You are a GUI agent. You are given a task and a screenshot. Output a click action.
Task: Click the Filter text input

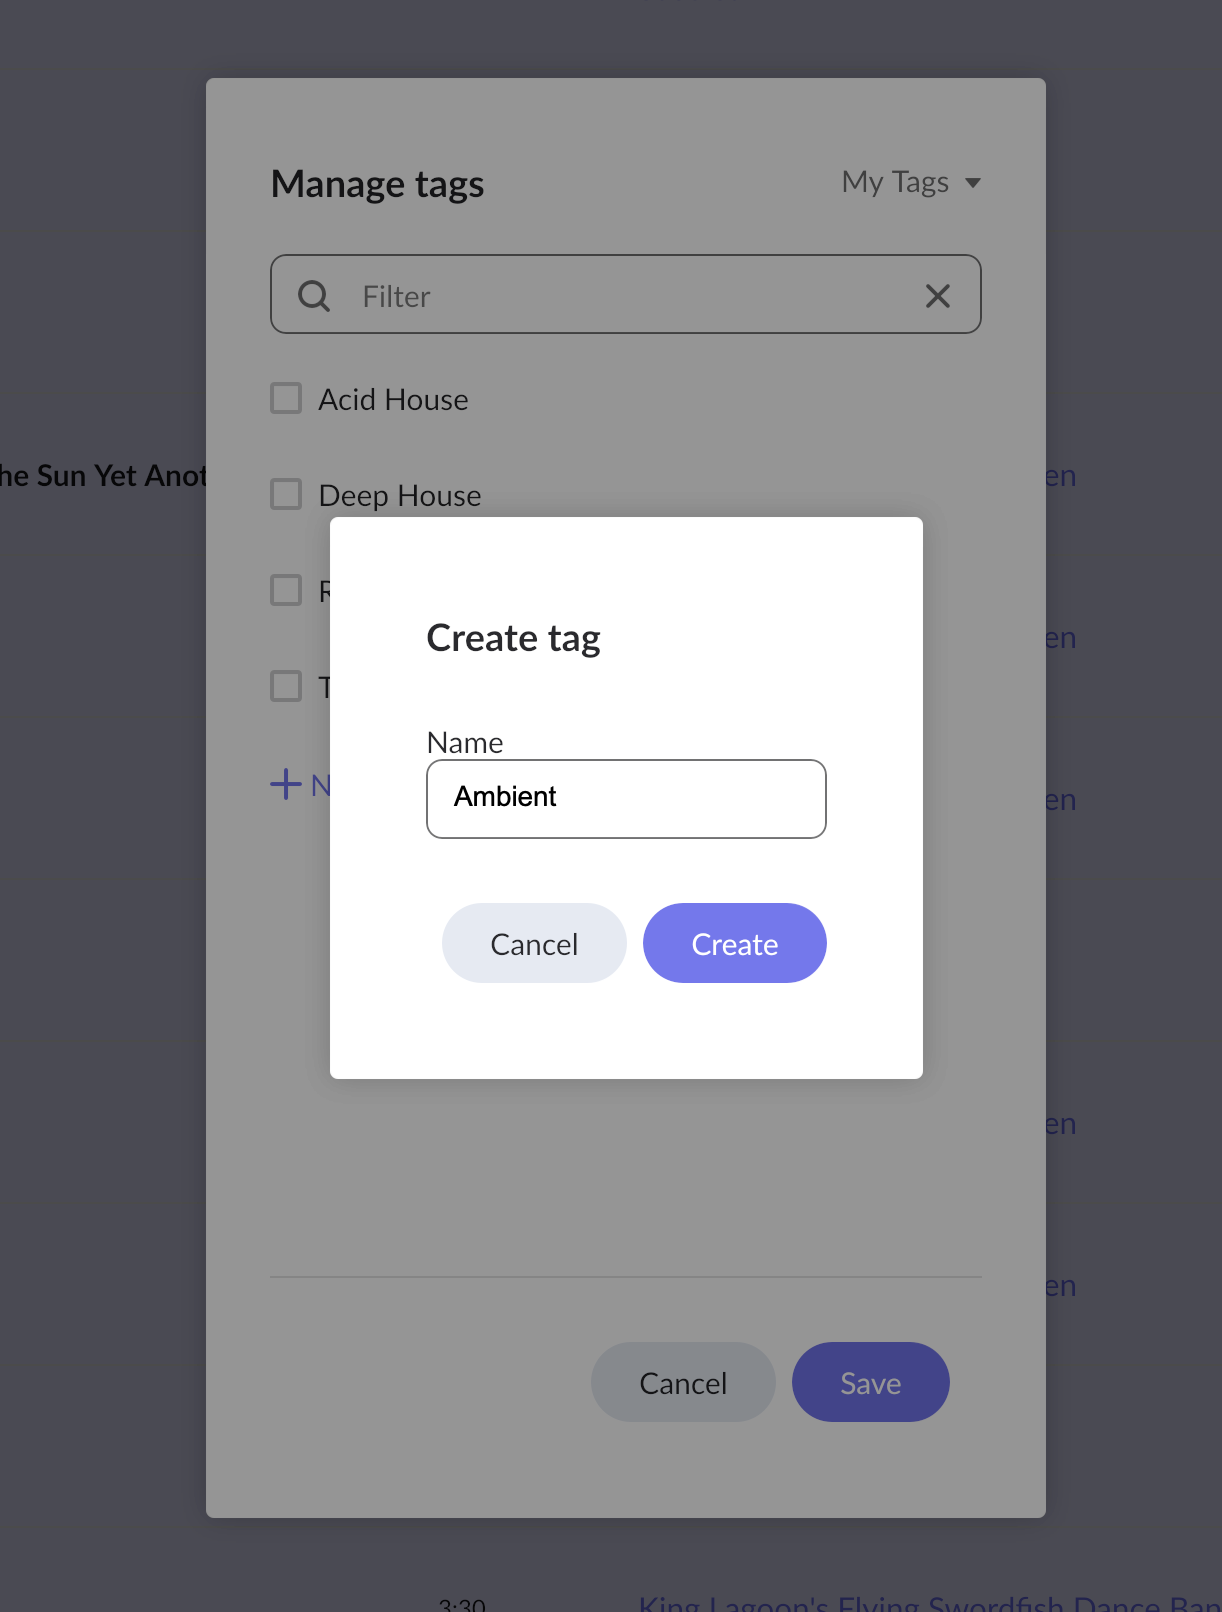point(630,296)
